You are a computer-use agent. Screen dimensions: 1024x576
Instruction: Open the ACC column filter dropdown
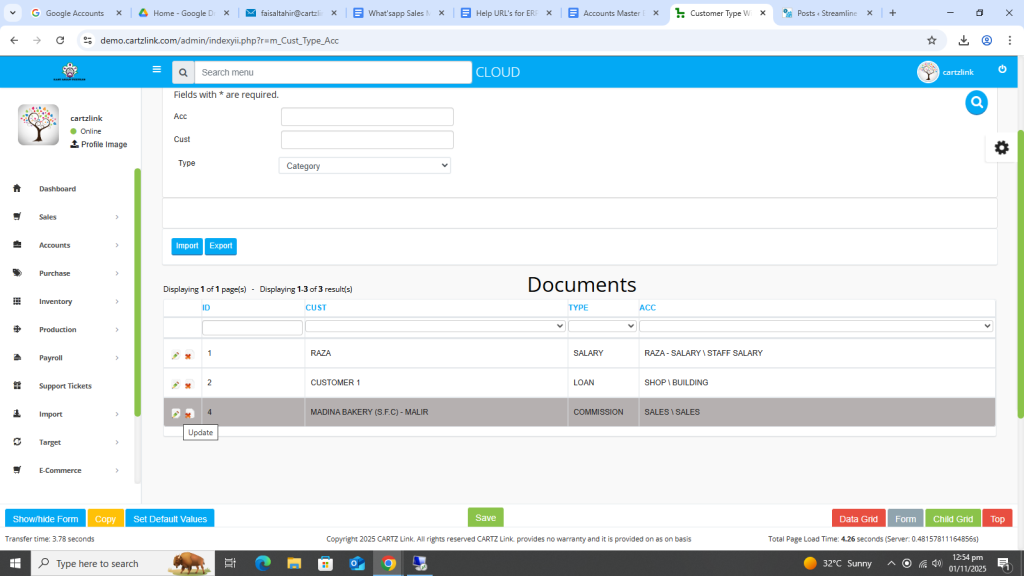(x=816, y=326)
